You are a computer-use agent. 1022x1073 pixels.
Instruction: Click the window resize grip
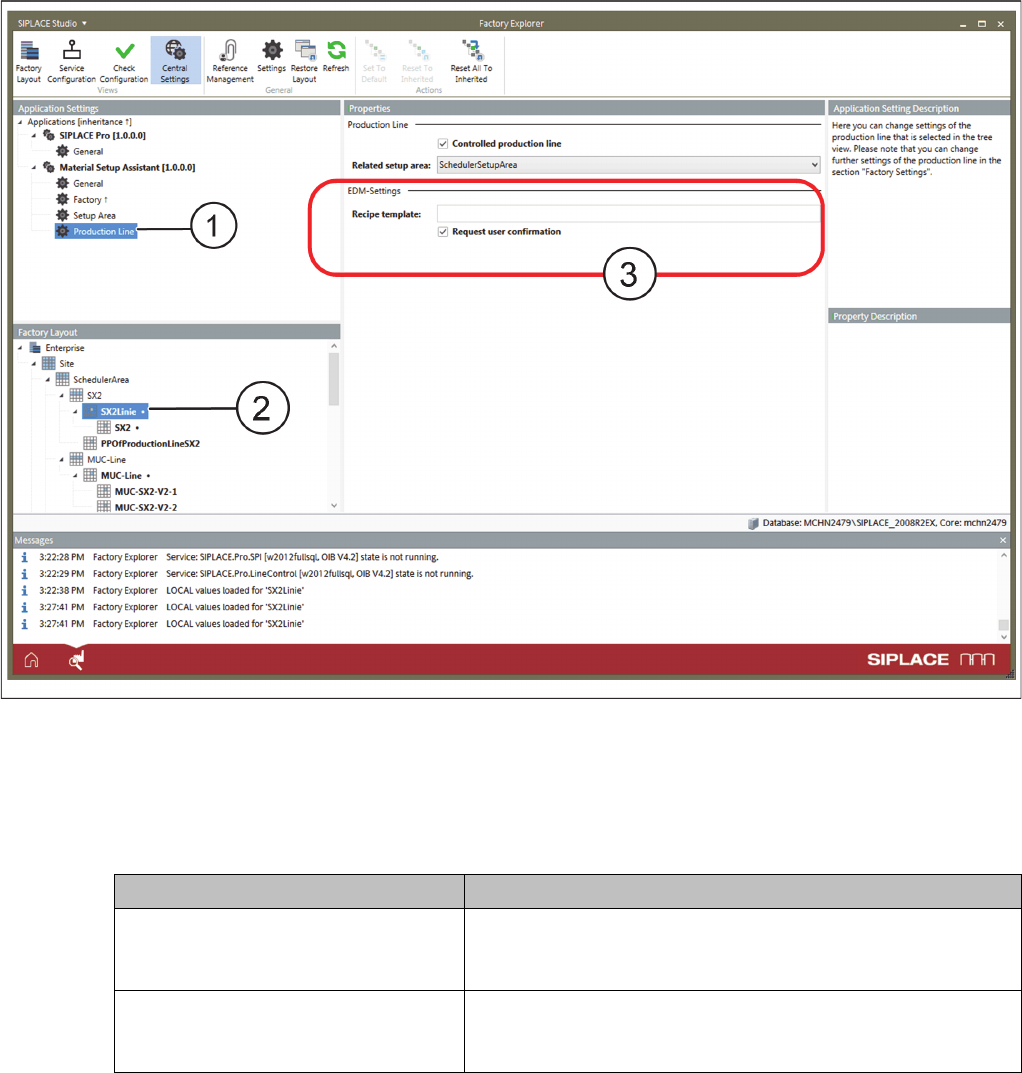tap(1010, 674)
